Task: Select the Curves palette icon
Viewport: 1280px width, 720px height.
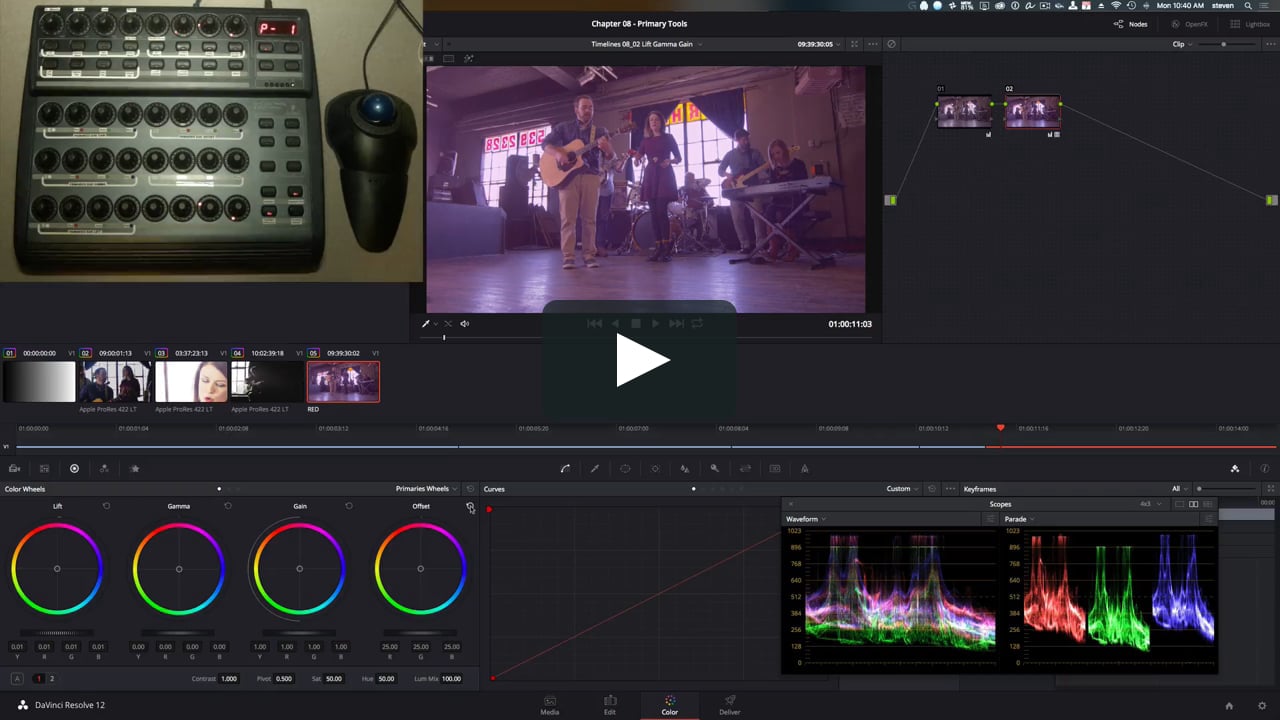Action: (x=565, y=468)
